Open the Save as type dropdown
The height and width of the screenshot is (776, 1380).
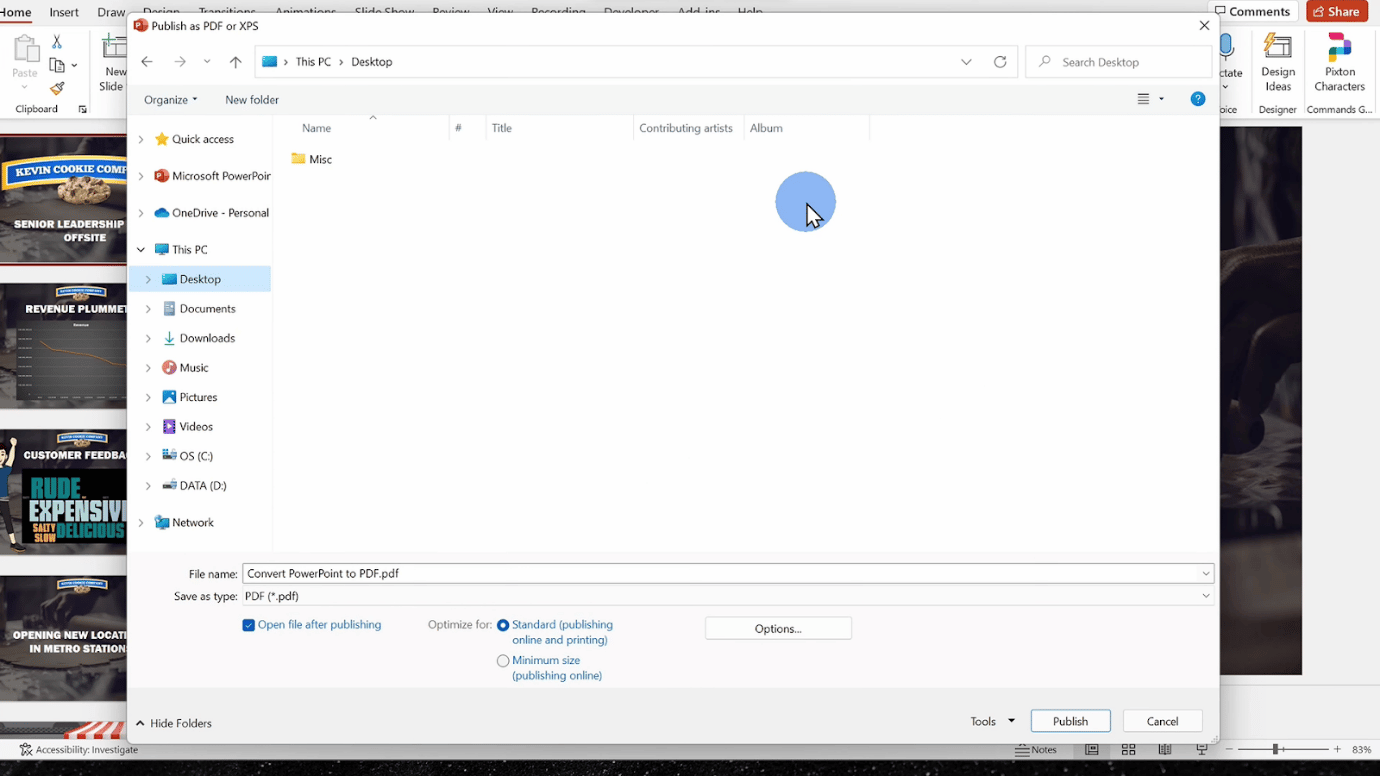(1205, 595)
